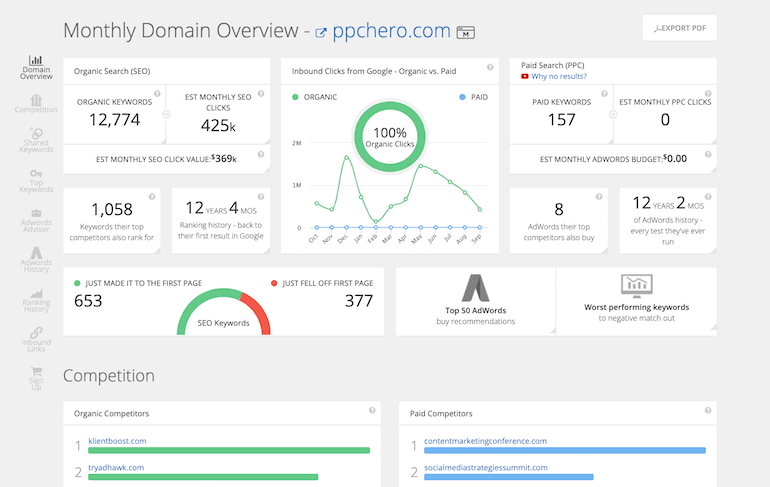Click help icon on Organic Competitors panel

(372, 410)
